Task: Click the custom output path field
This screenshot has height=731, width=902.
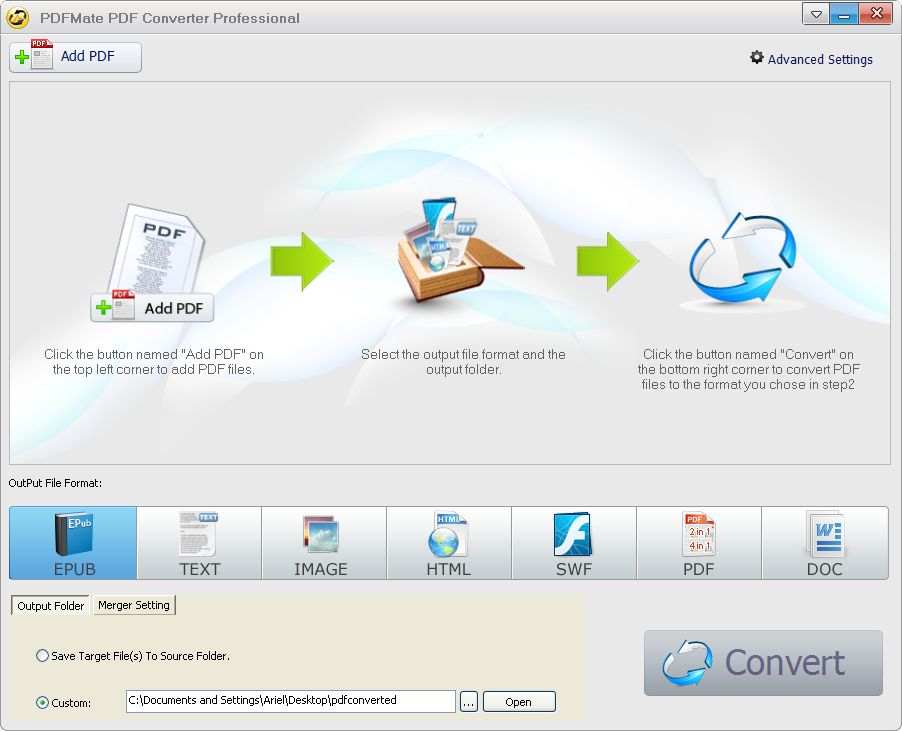Action: [291, 701]
